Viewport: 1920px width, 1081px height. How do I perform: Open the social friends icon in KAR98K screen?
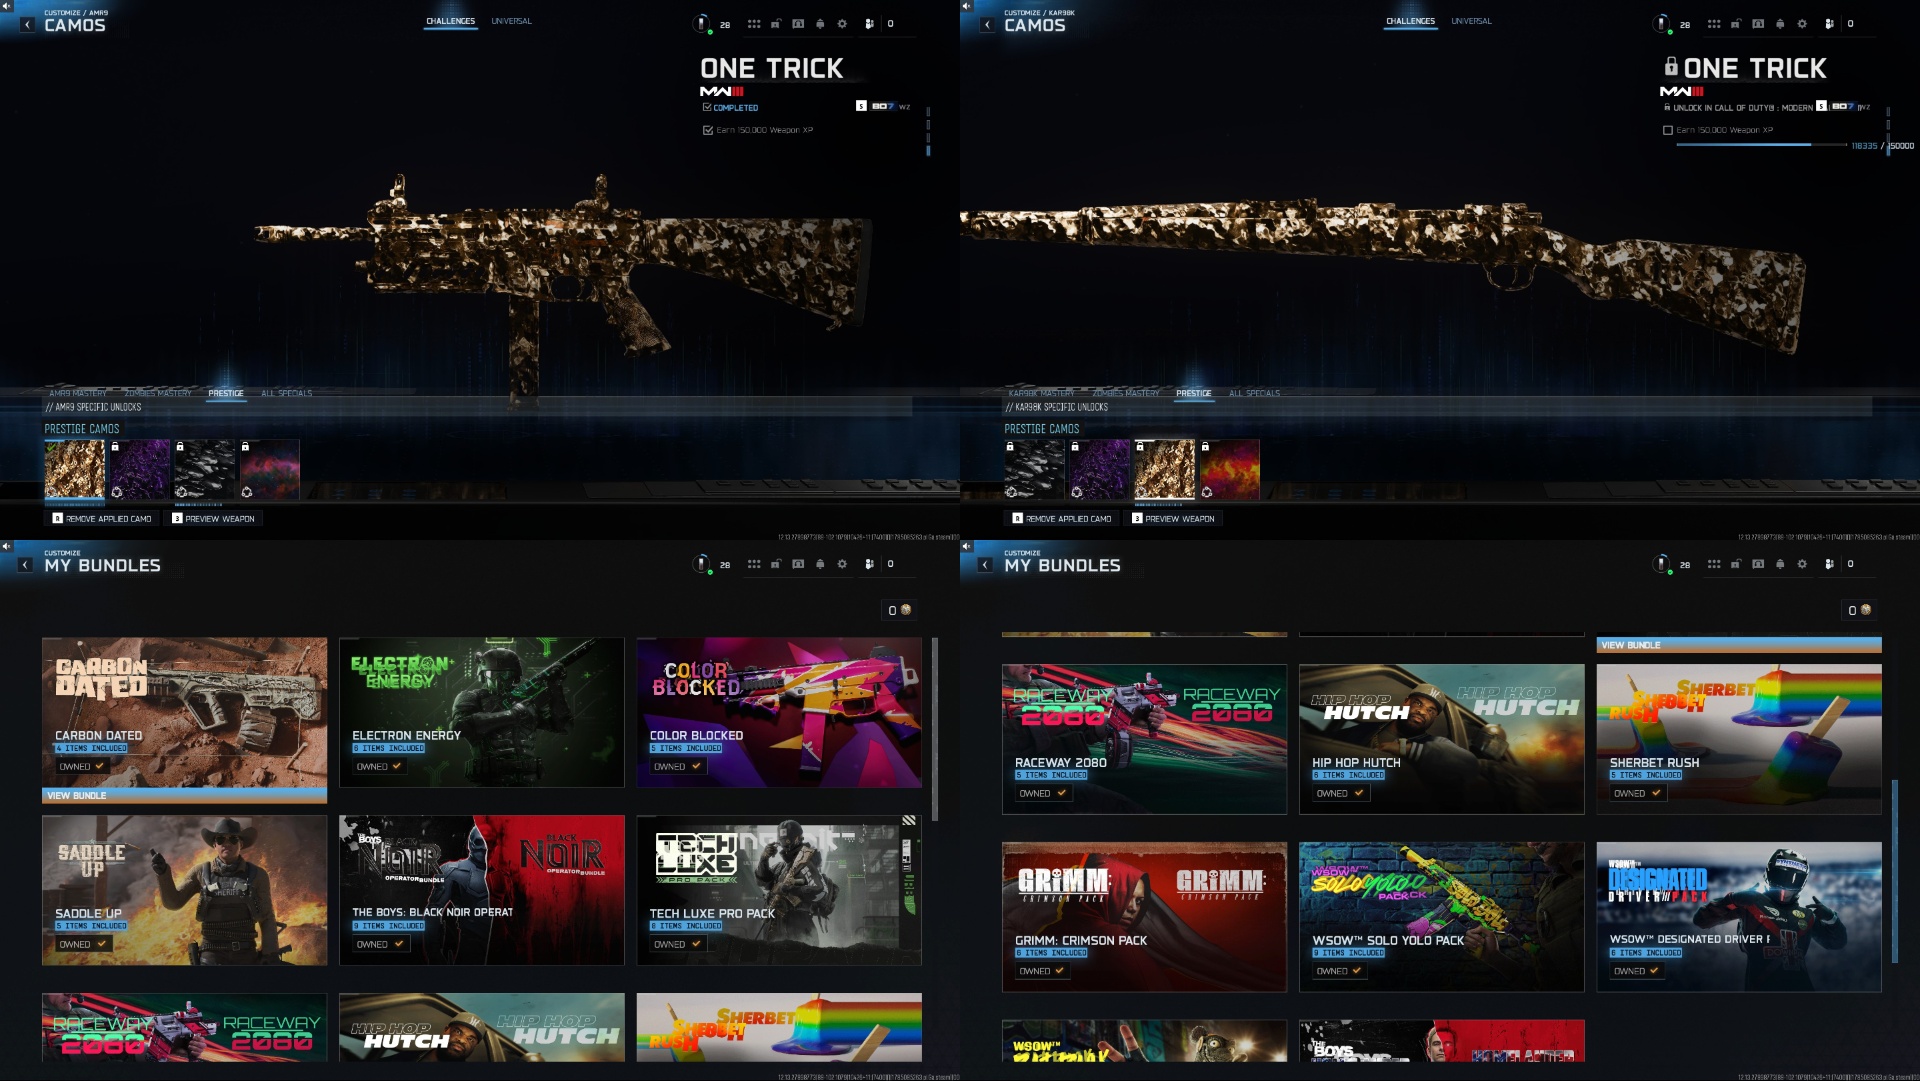1830,24
